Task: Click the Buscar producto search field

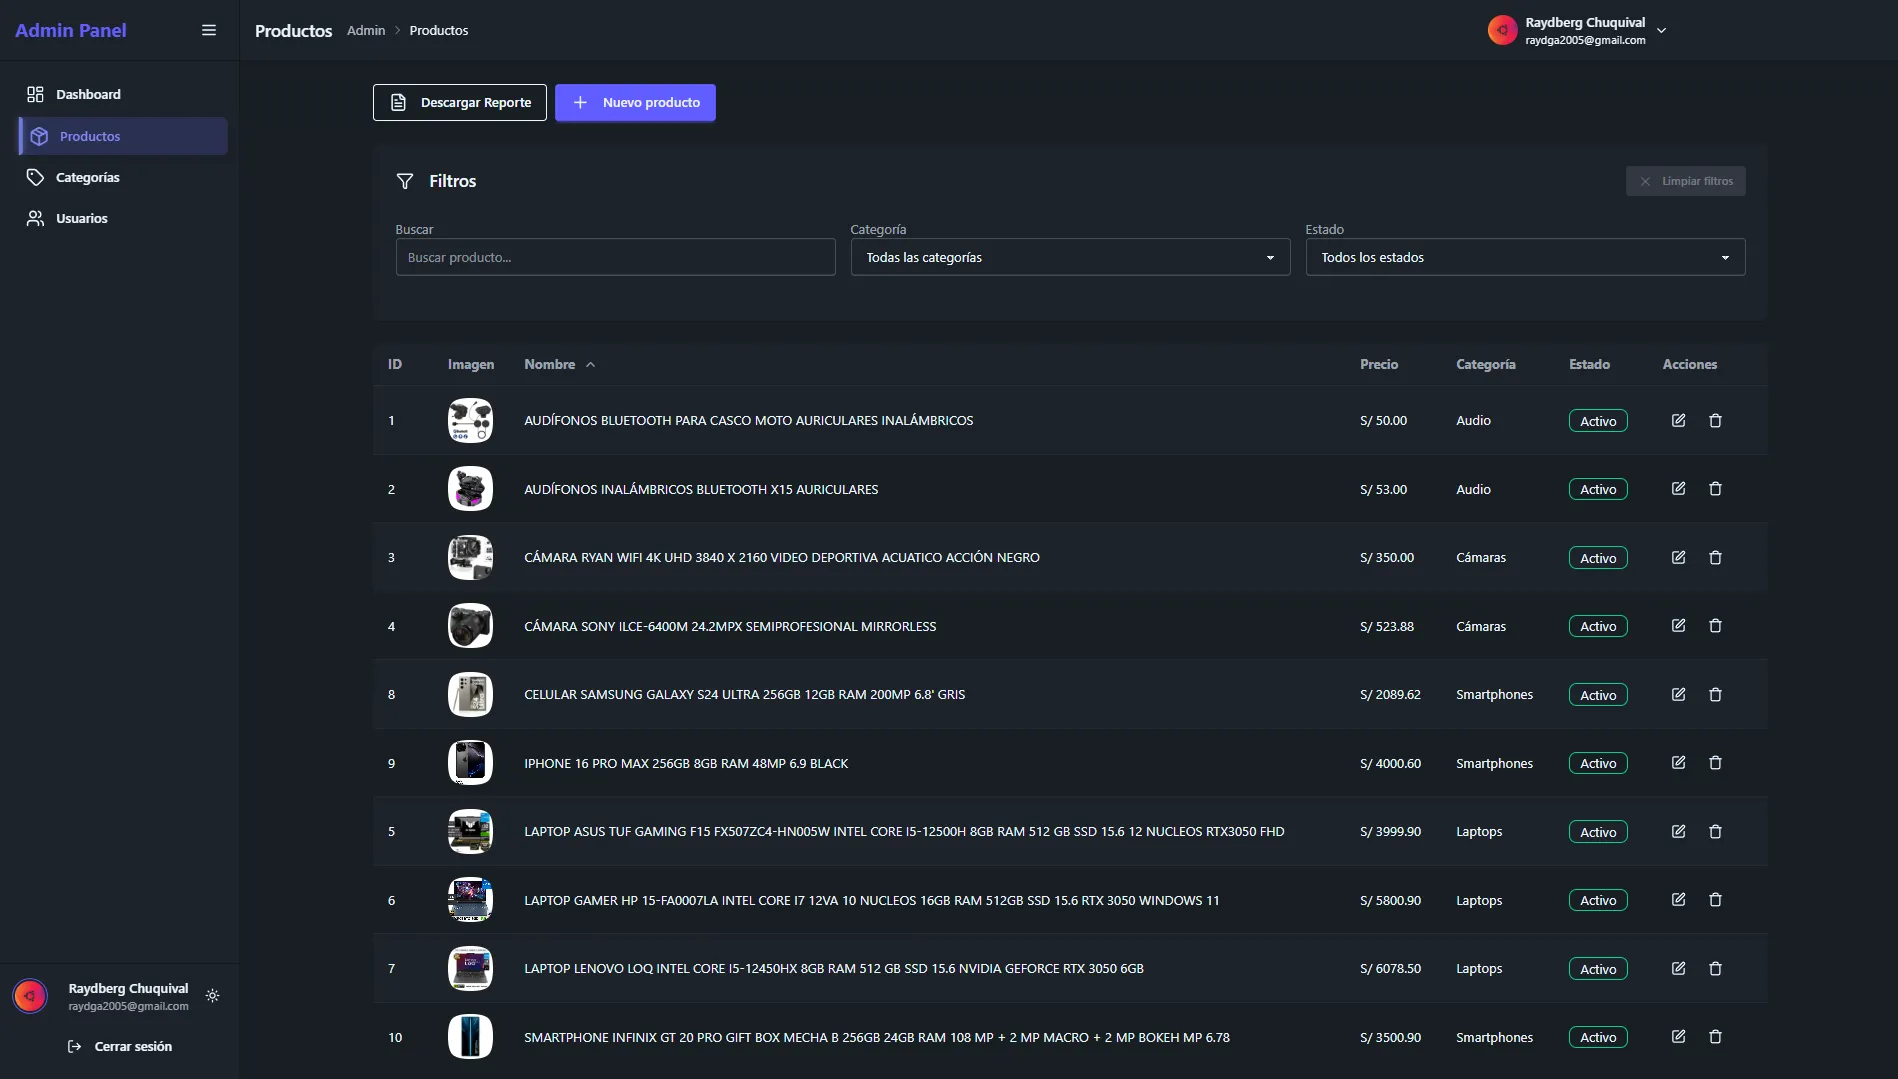Action: pyautogui.click(x=615, y=257)
